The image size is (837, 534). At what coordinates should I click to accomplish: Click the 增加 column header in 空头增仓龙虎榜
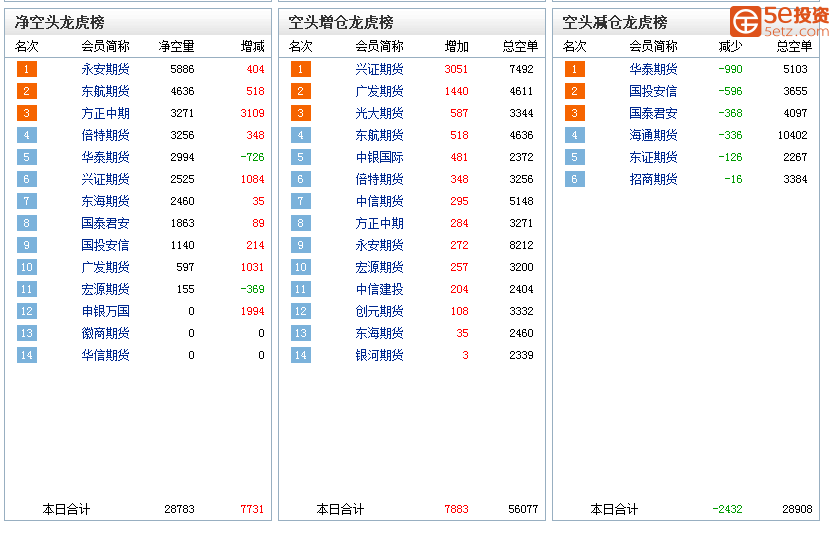pyautogui.click(x=456, y=46)
